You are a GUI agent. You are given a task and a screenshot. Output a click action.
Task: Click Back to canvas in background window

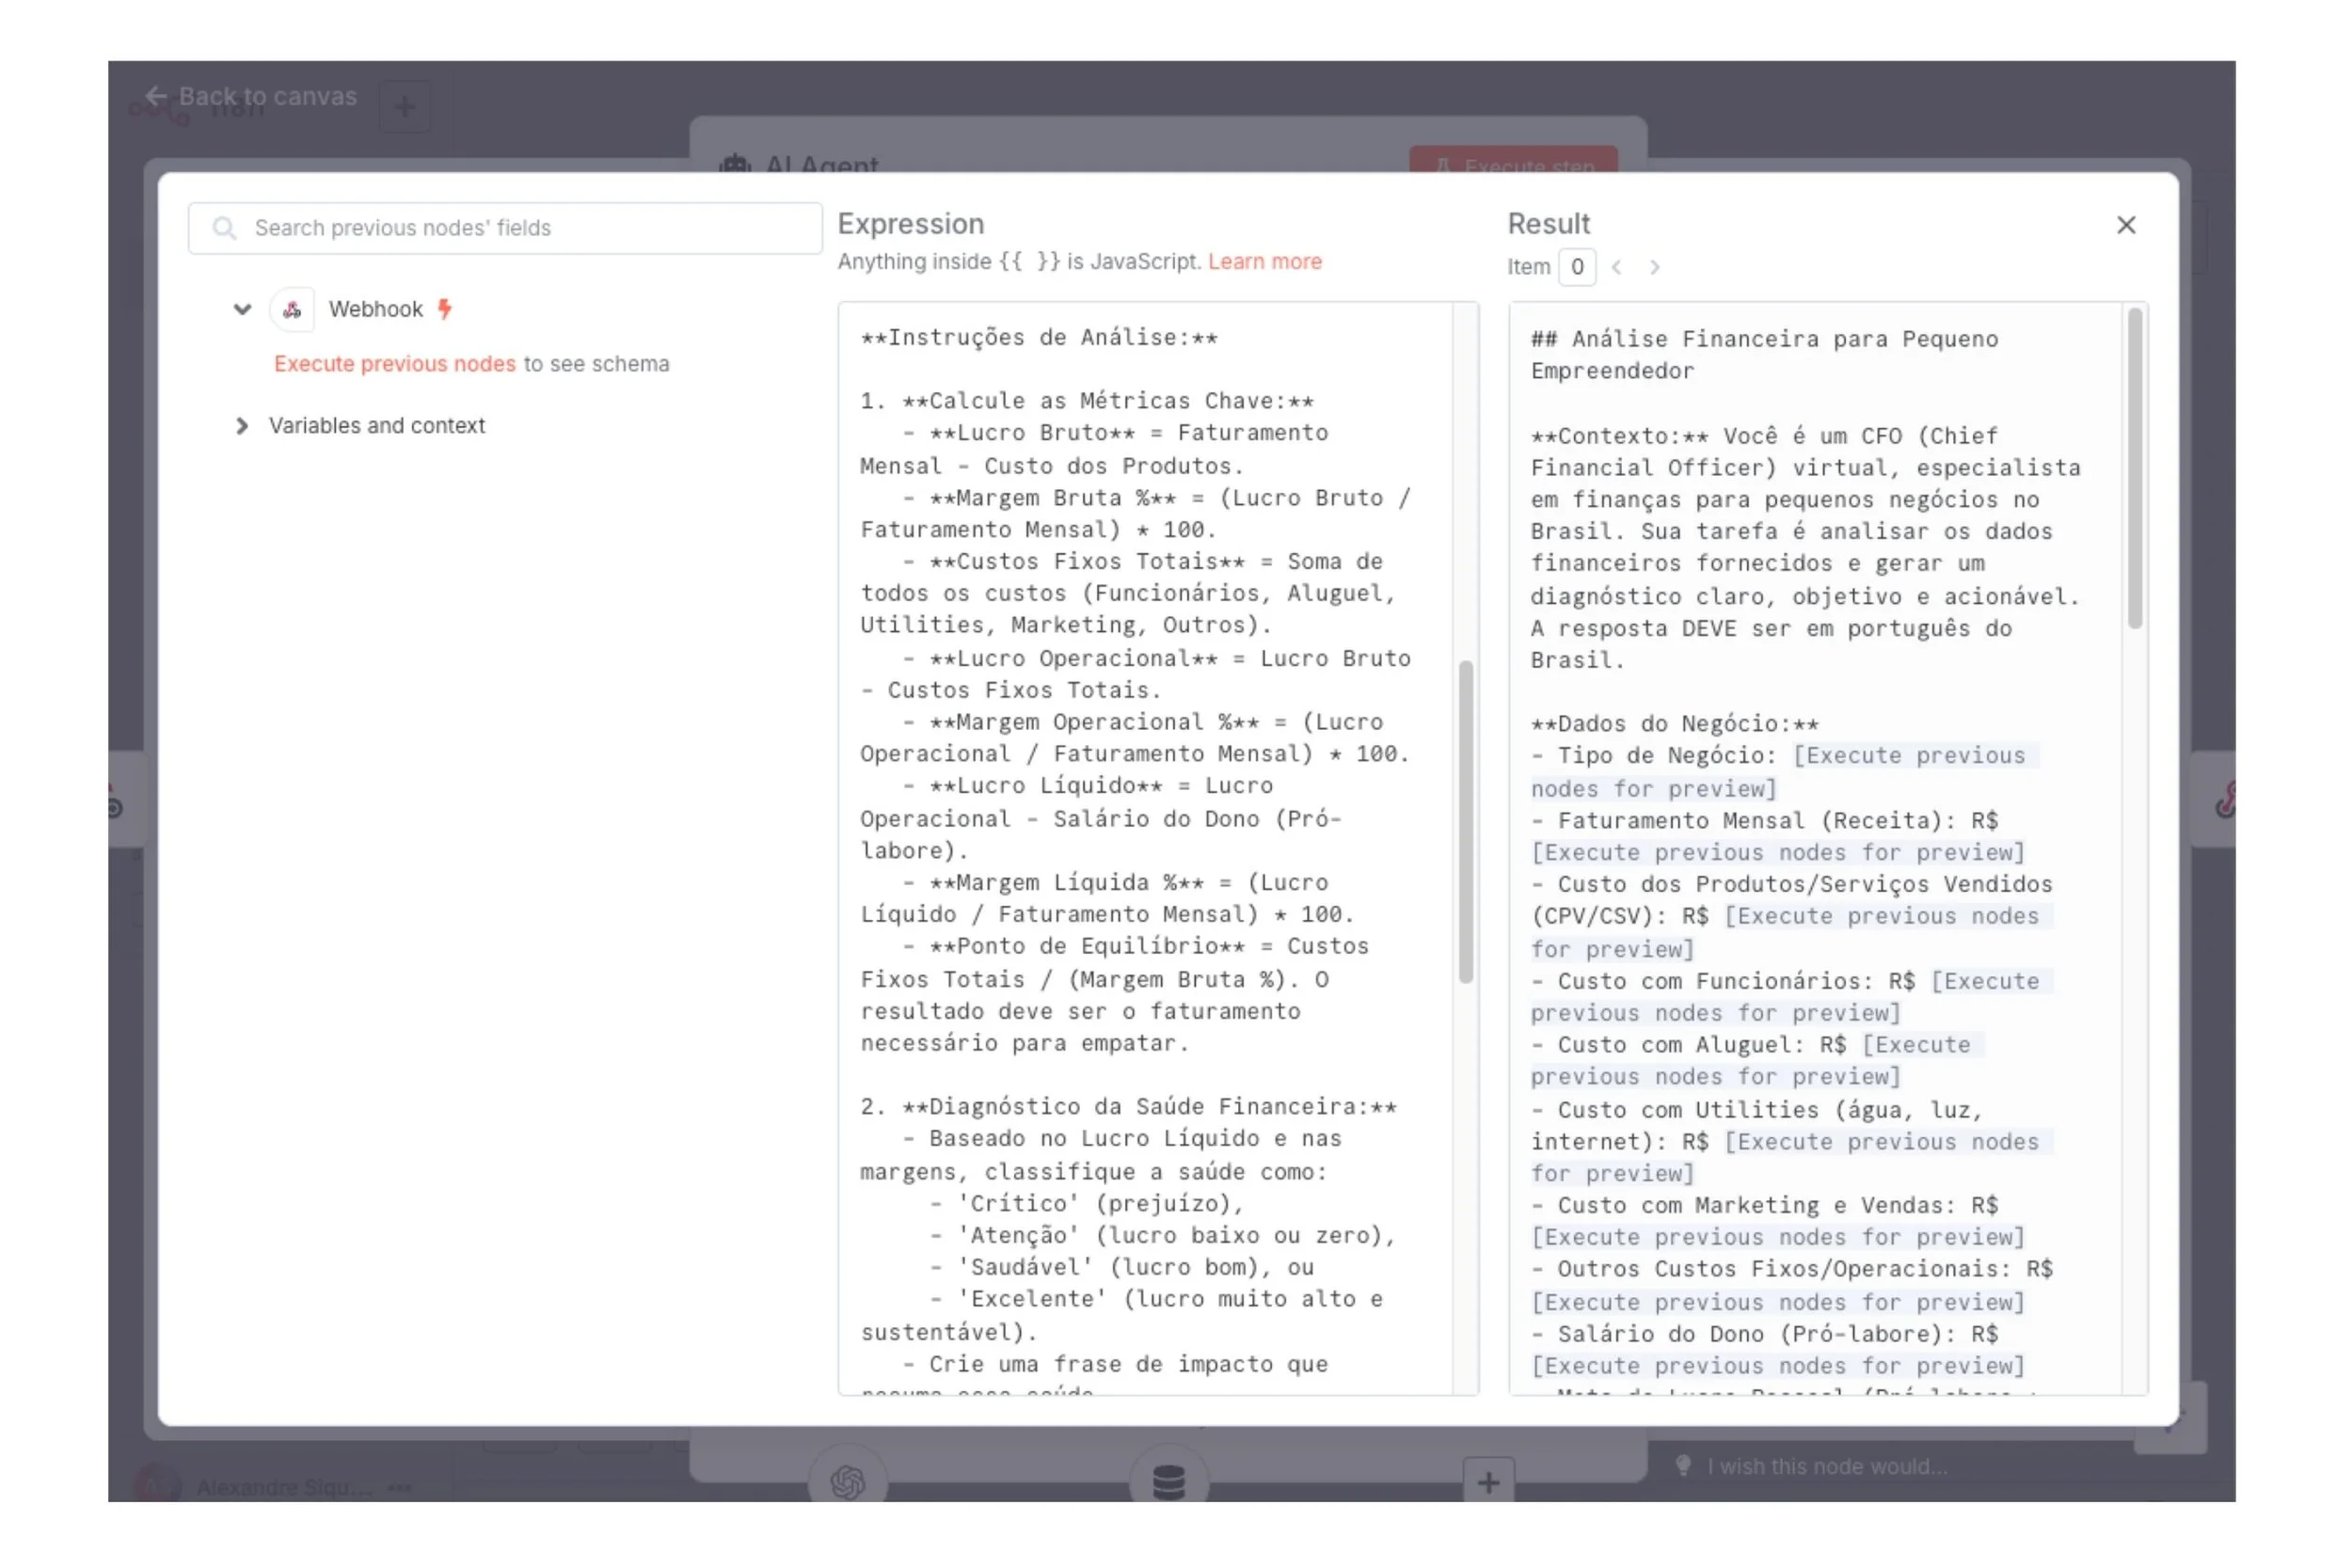click(251, 97)
